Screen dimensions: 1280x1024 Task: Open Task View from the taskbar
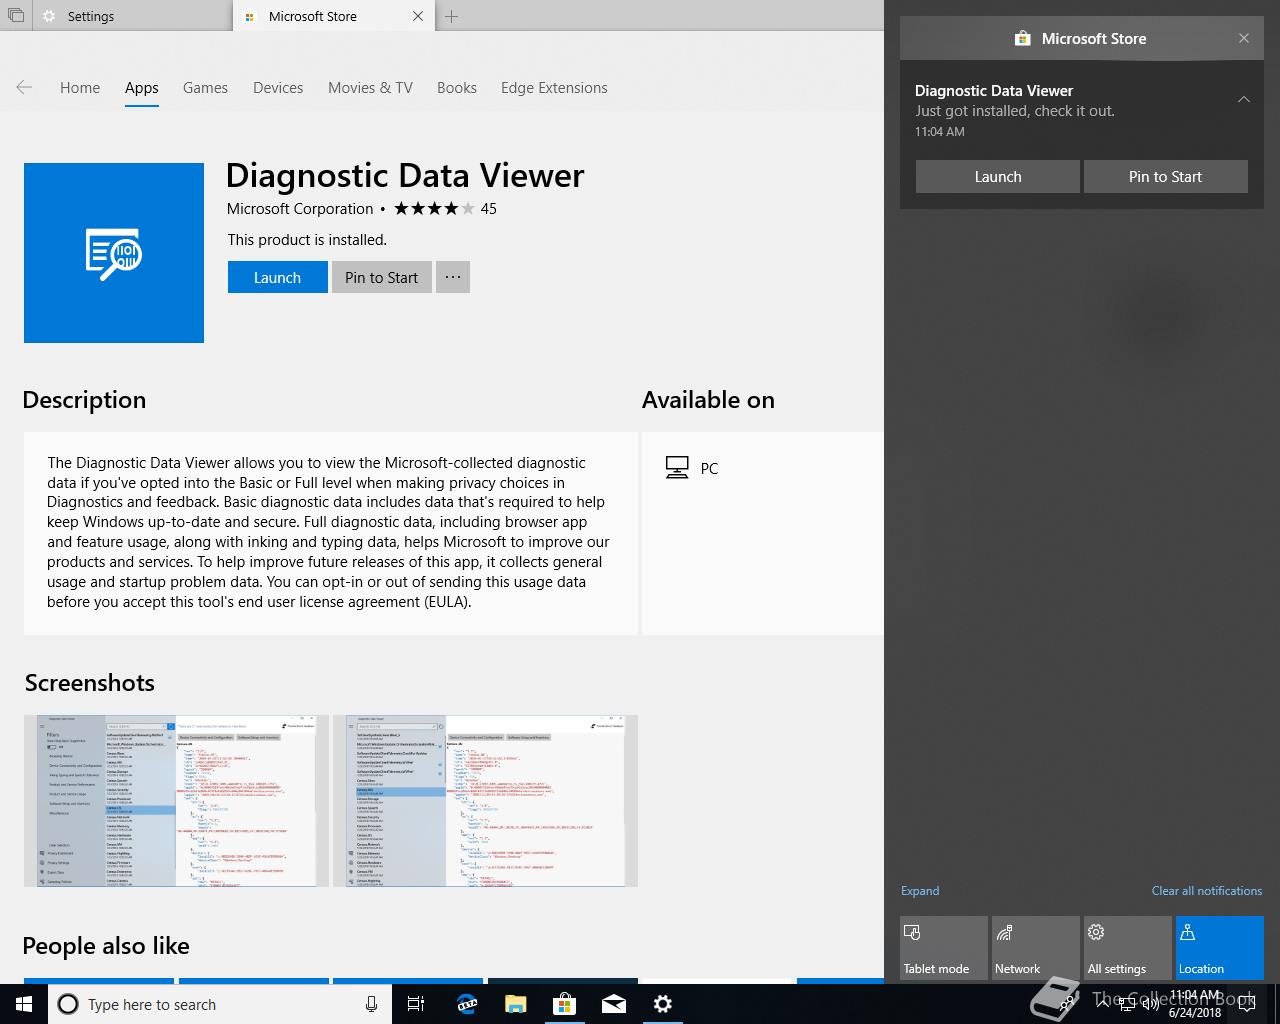coord(416,1004)
